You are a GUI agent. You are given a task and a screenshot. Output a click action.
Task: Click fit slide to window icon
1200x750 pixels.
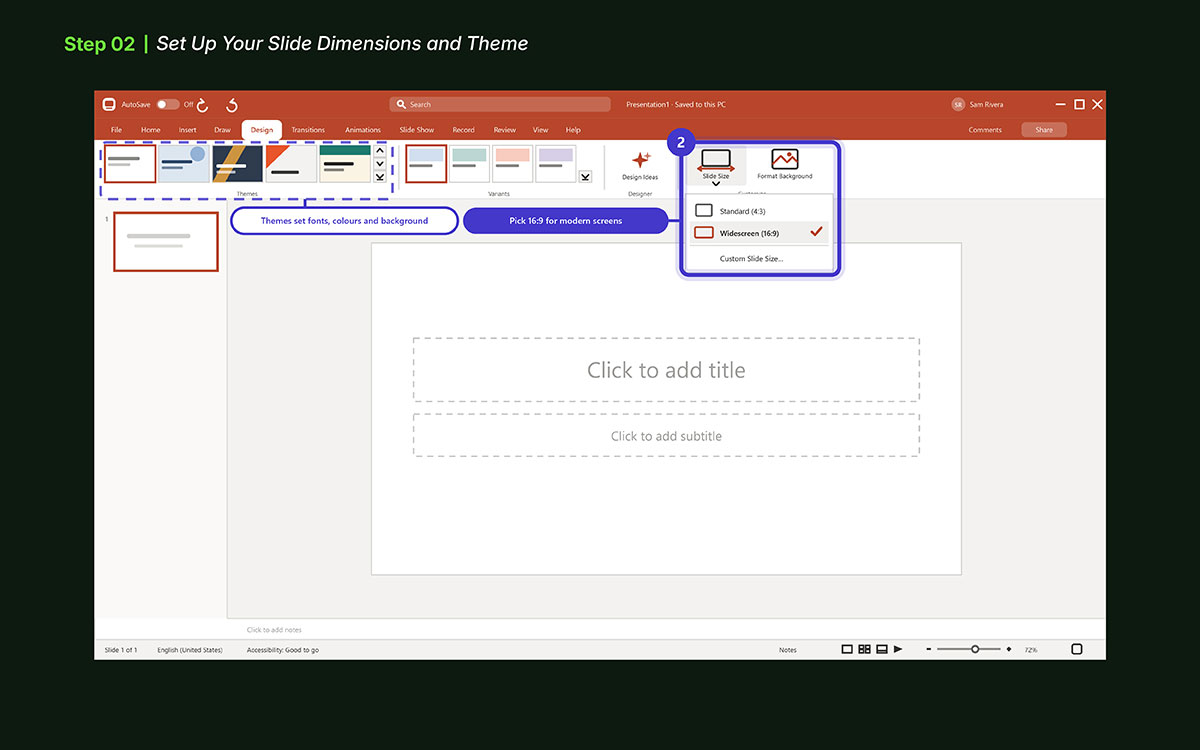(1077, 649)
